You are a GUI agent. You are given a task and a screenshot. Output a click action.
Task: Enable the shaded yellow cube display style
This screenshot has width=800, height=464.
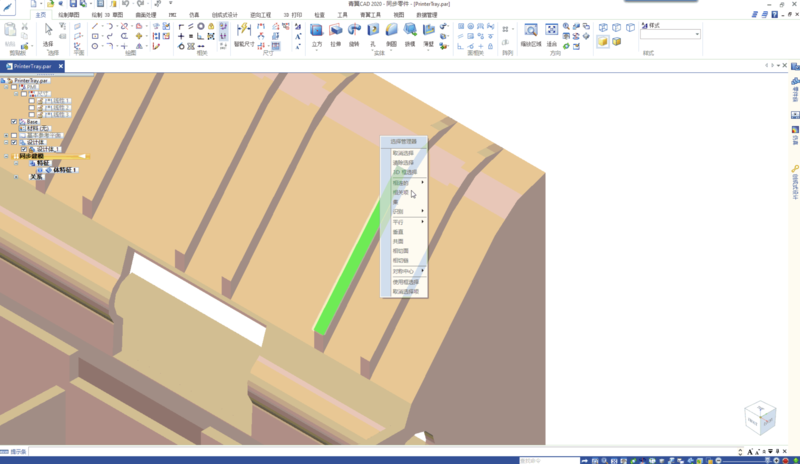(x=603, y=41)
